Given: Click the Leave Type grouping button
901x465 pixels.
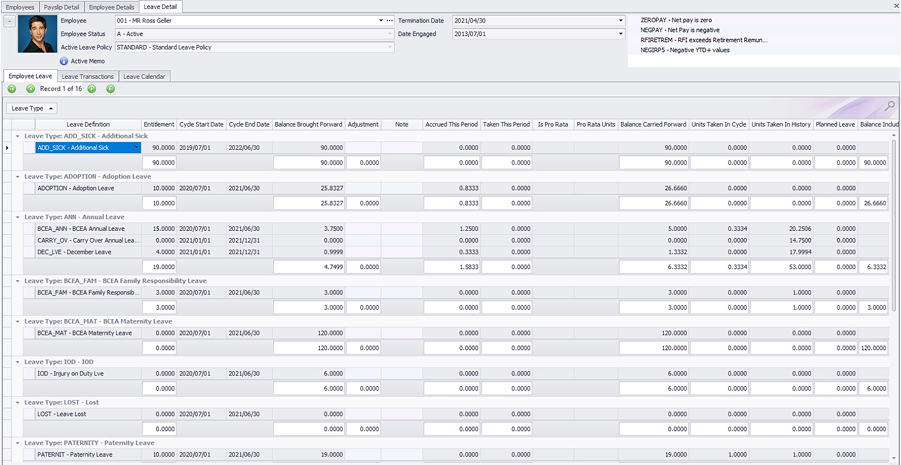Looking at the screenshot, I should [x=31, y=107].
